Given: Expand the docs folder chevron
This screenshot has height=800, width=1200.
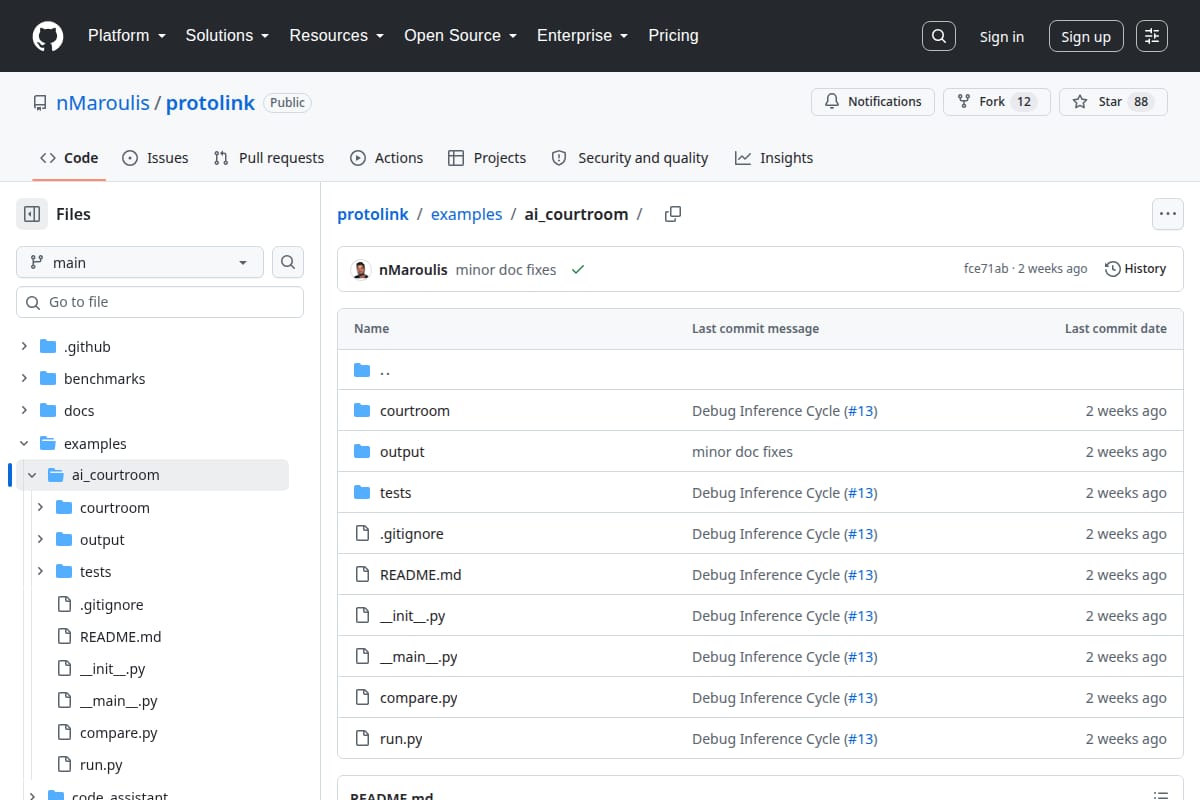Looking at the screenshot, I should [24, 411].
